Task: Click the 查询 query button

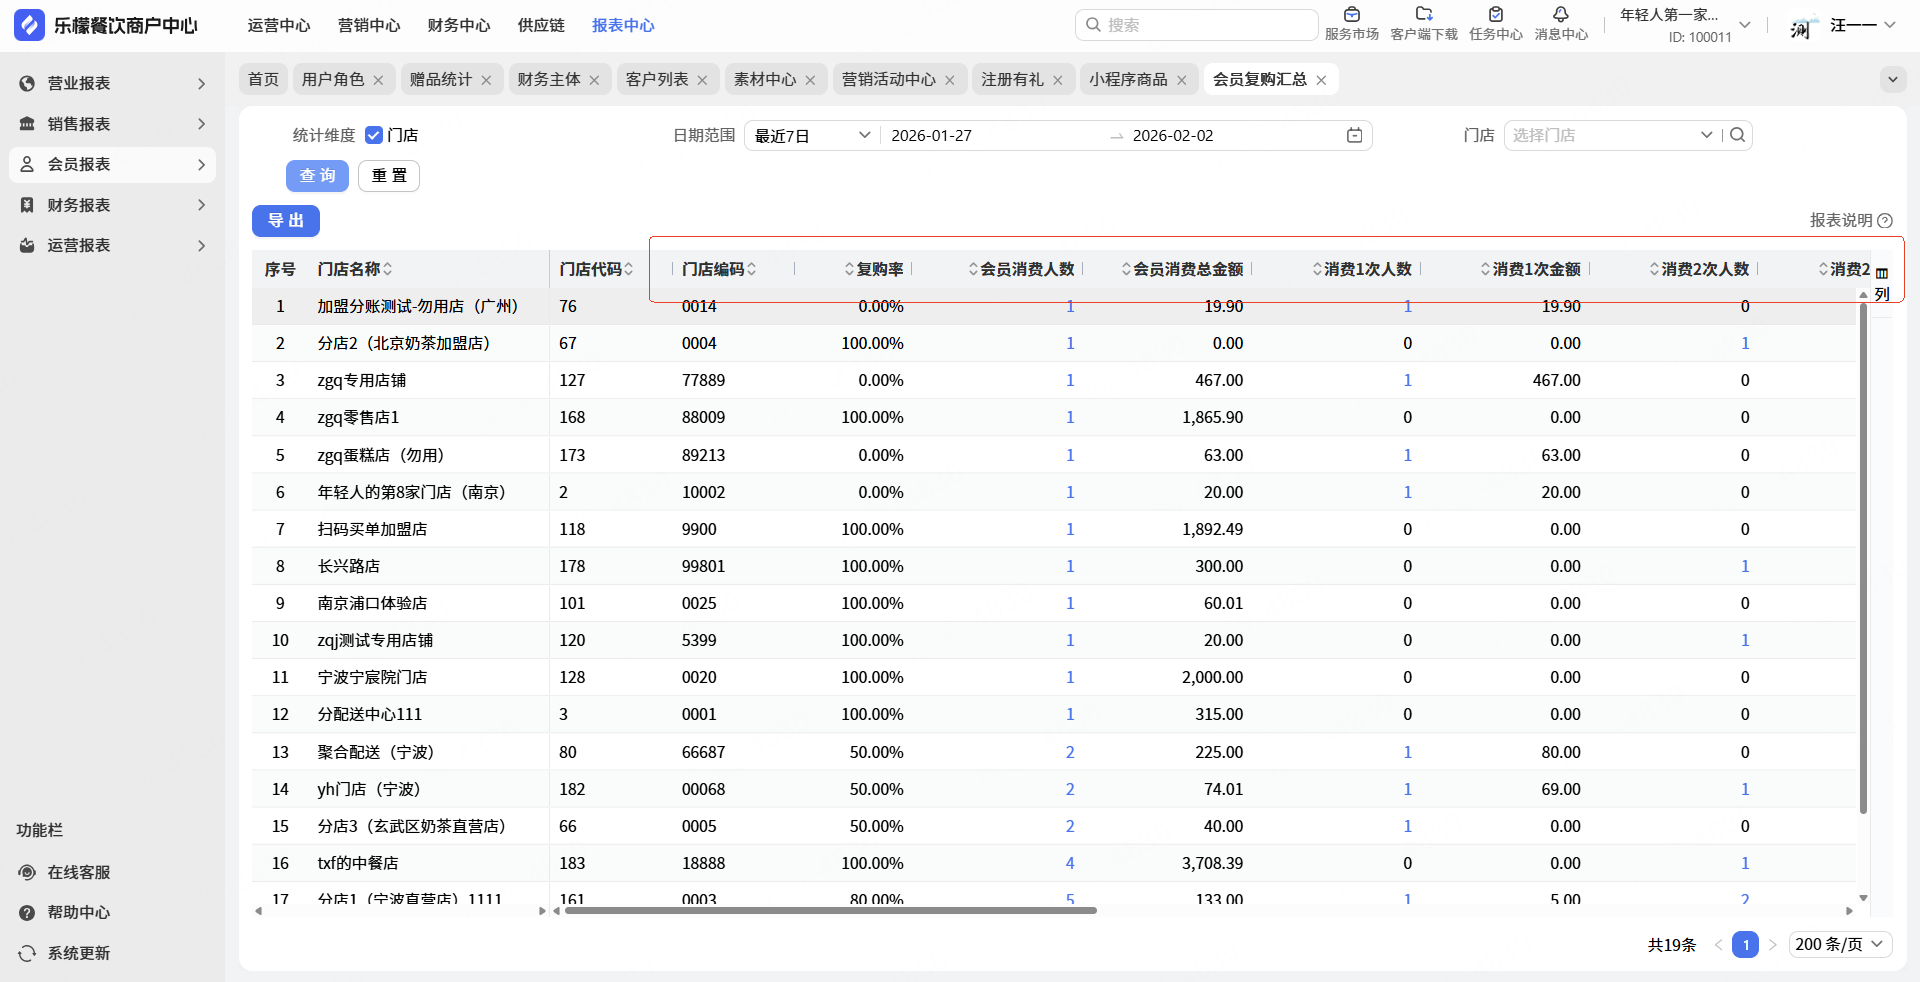Action: 317,176
